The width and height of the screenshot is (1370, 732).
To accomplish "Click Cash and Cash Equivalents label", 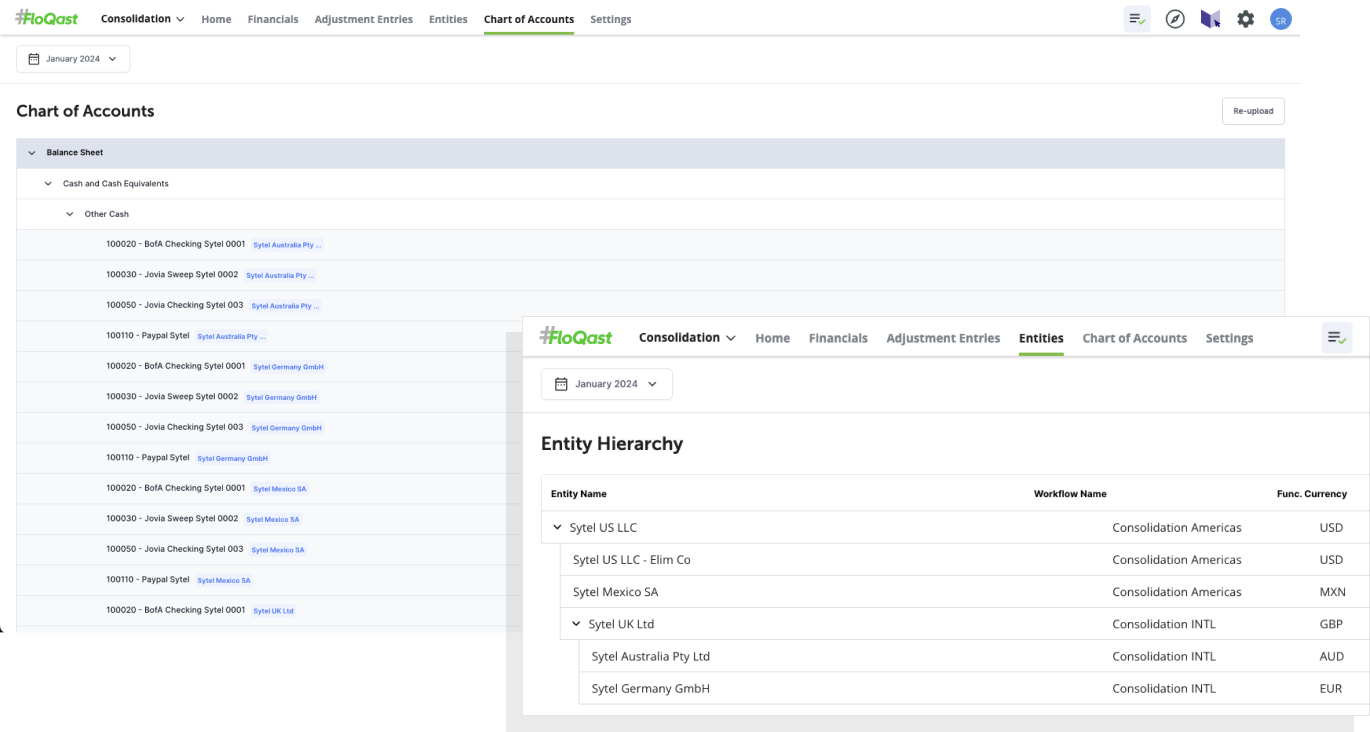I will click(x=116, y=184).
